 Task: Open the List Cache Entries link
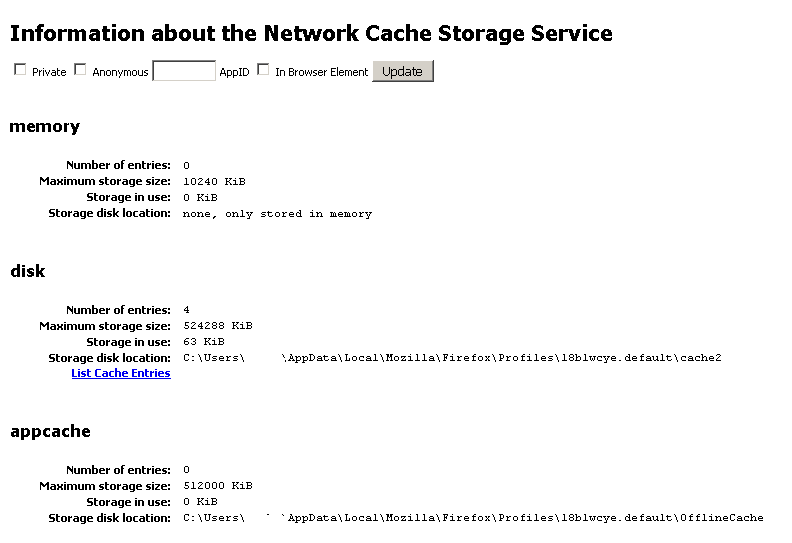tap(121, 373)
